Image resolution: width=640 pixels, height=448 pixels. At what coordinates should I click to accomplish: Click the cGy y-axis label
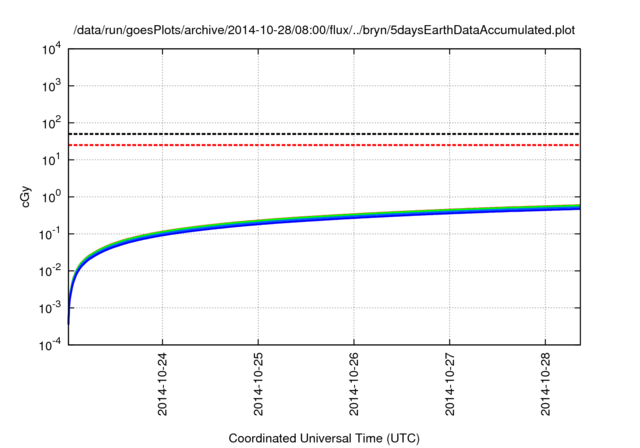point(26,197)
